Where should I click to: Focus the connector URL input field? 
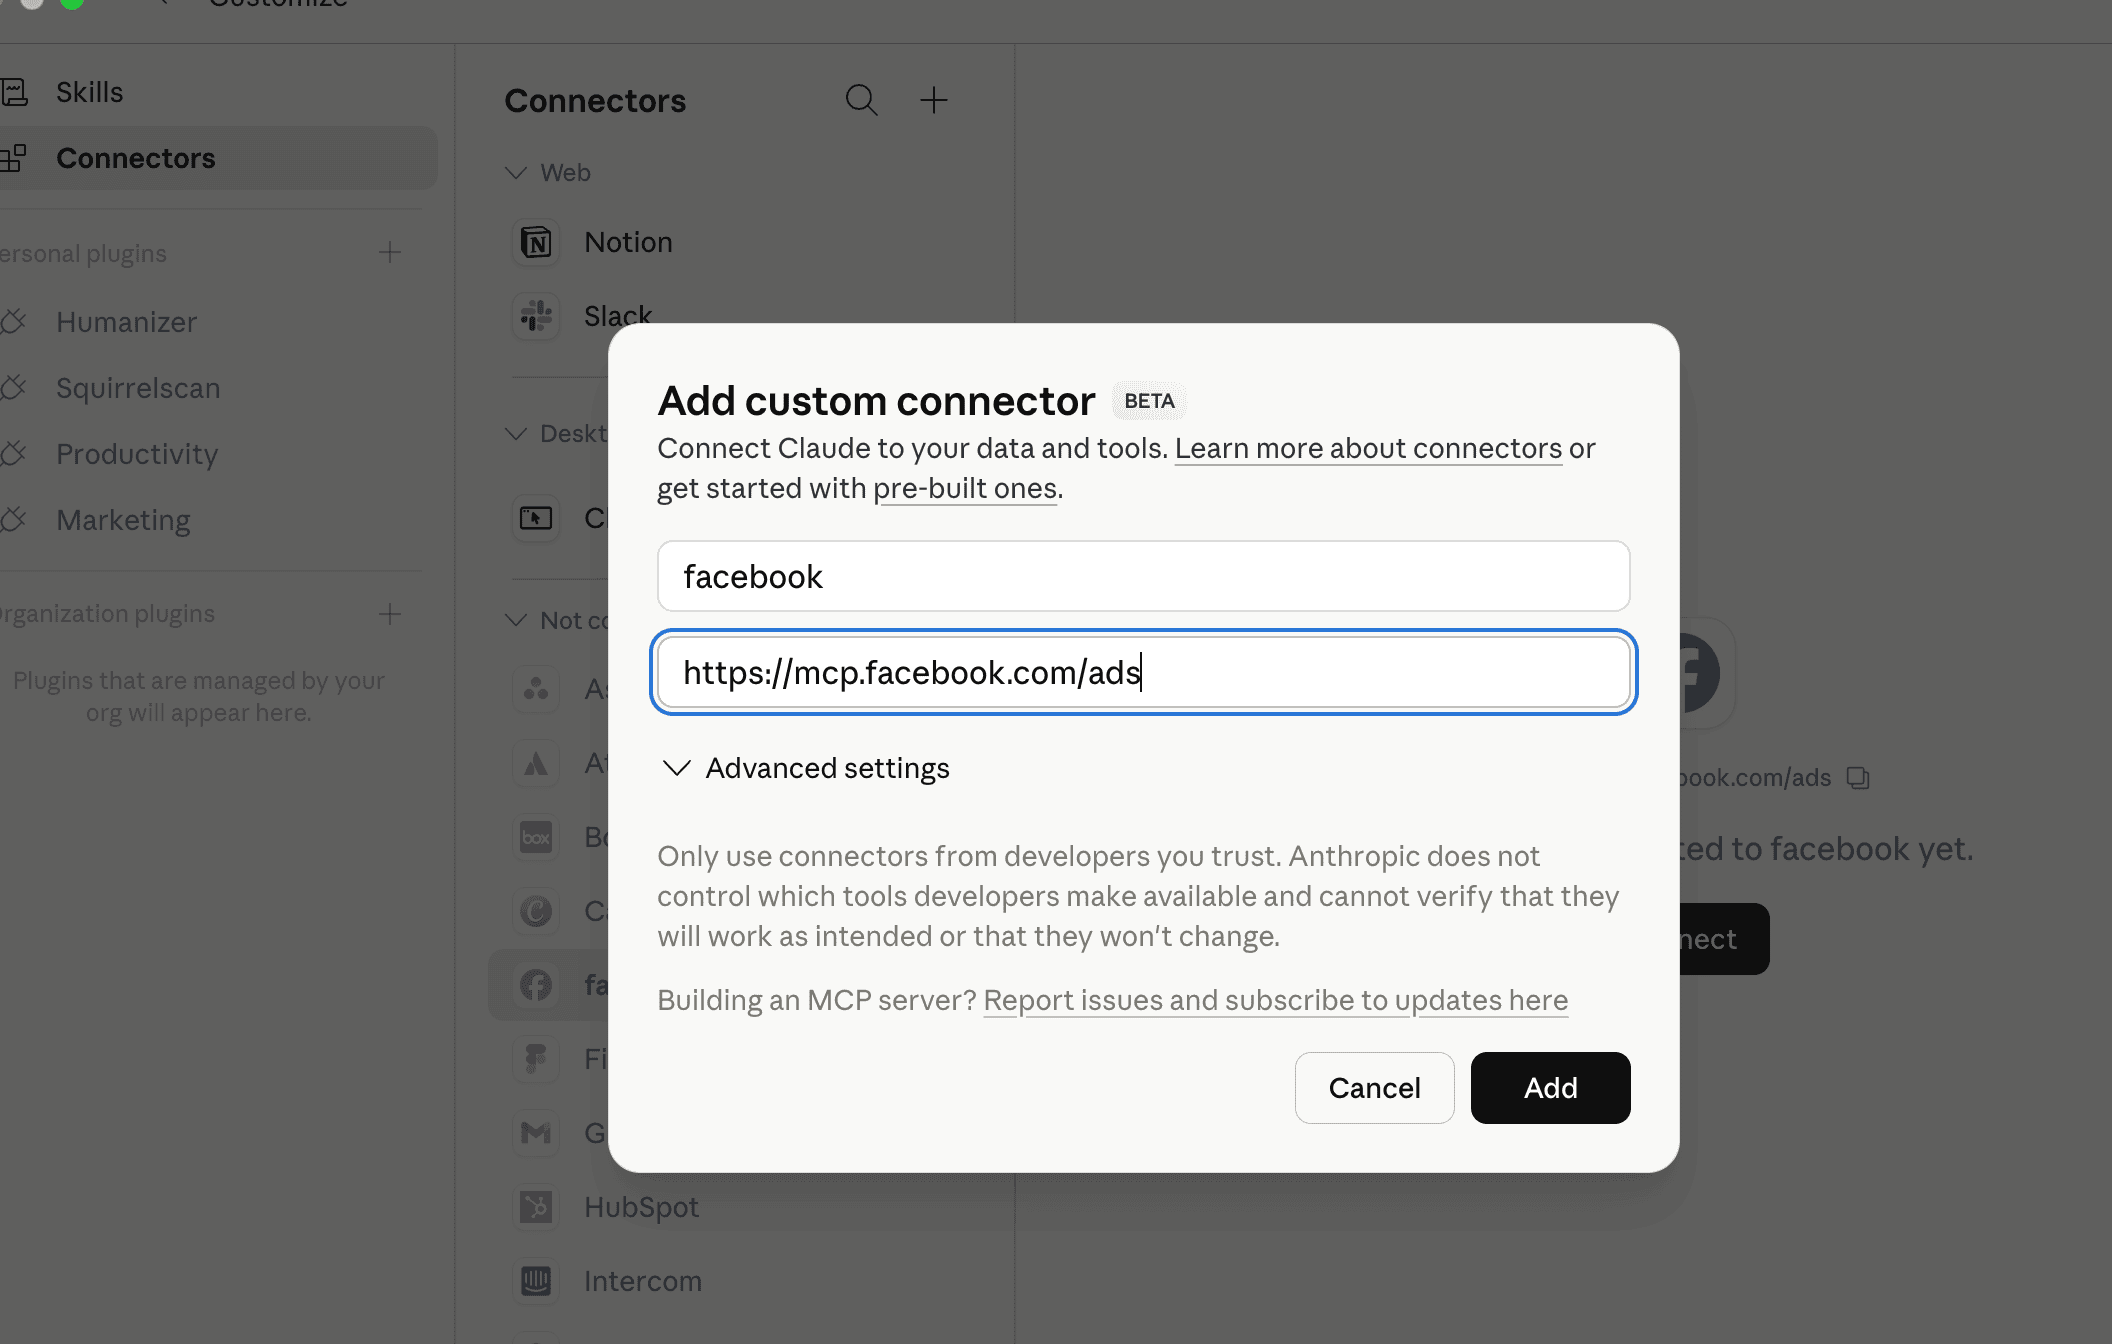click(1144, 672)
